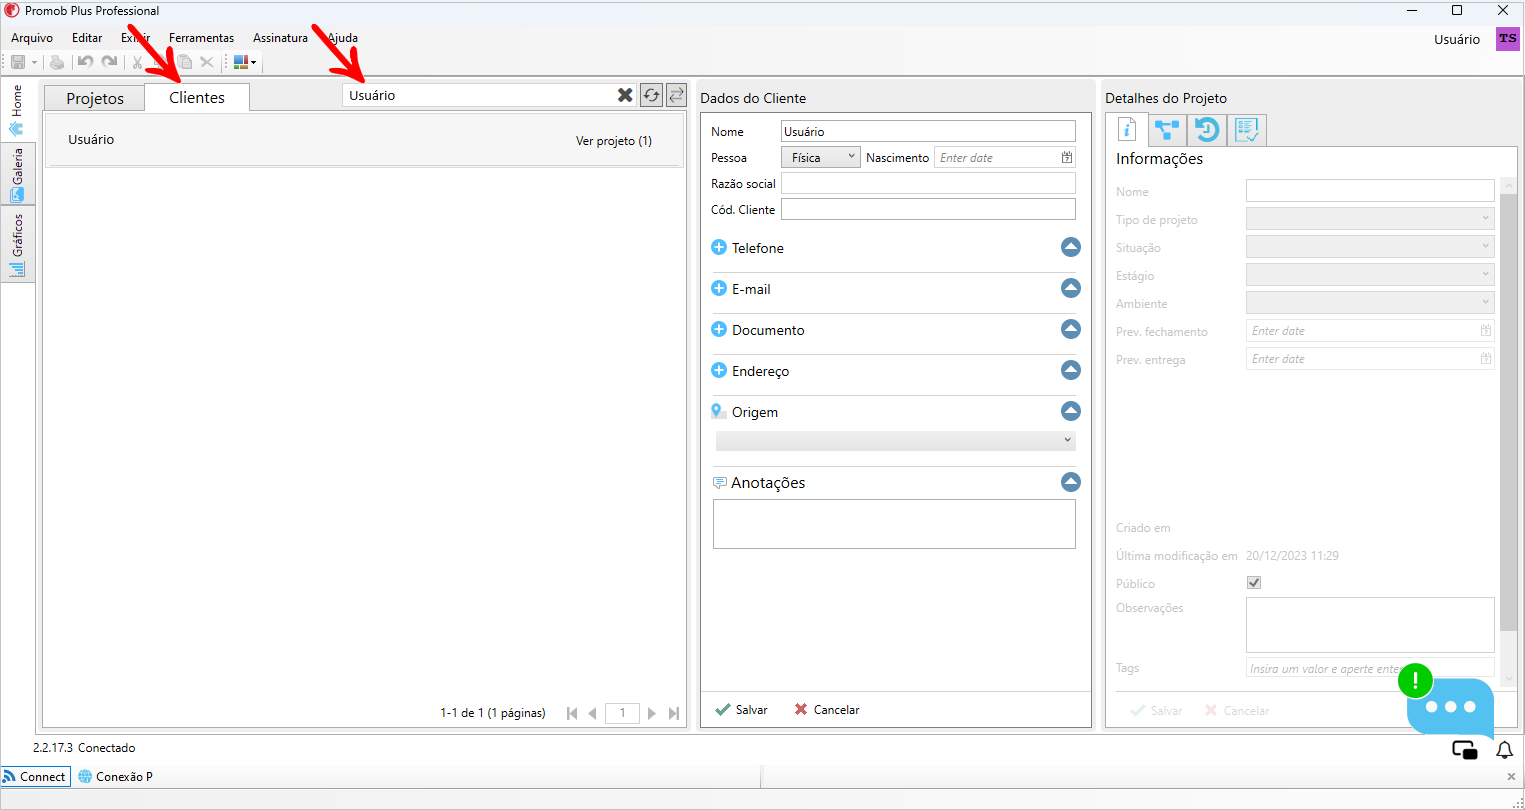Viewport: 1525px width, 810px height.
Task: Click Cancelar in Dados do Cliente
Action: click(x=827, y=709)
